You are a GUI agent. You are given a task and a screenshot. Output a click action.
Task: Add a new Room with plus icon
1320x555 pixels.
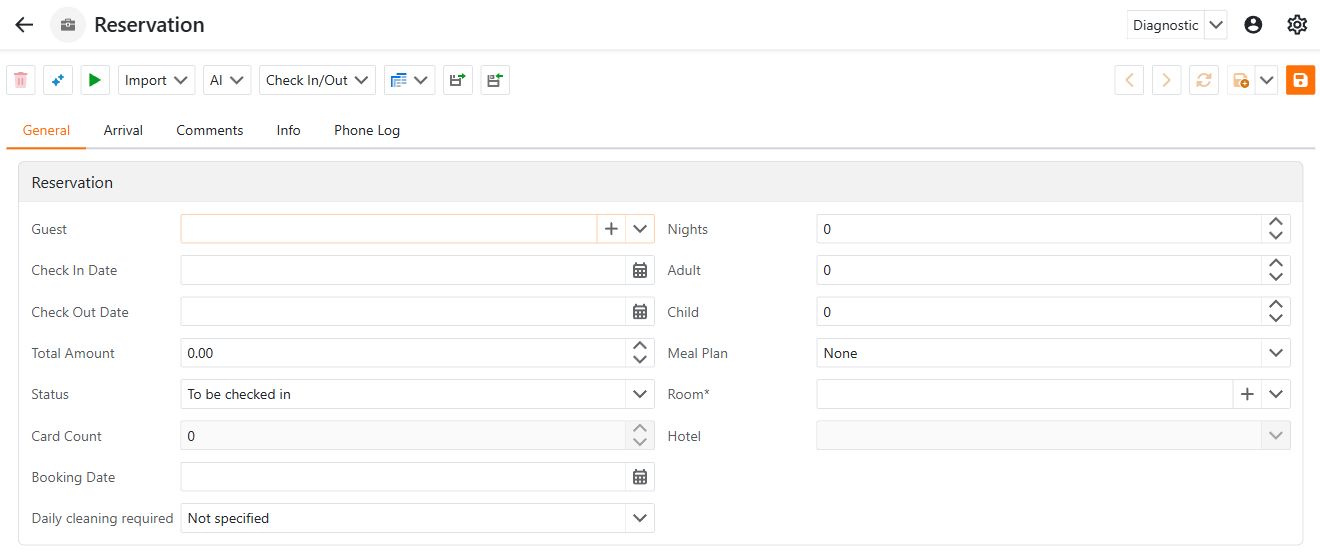coord(1247,394)
